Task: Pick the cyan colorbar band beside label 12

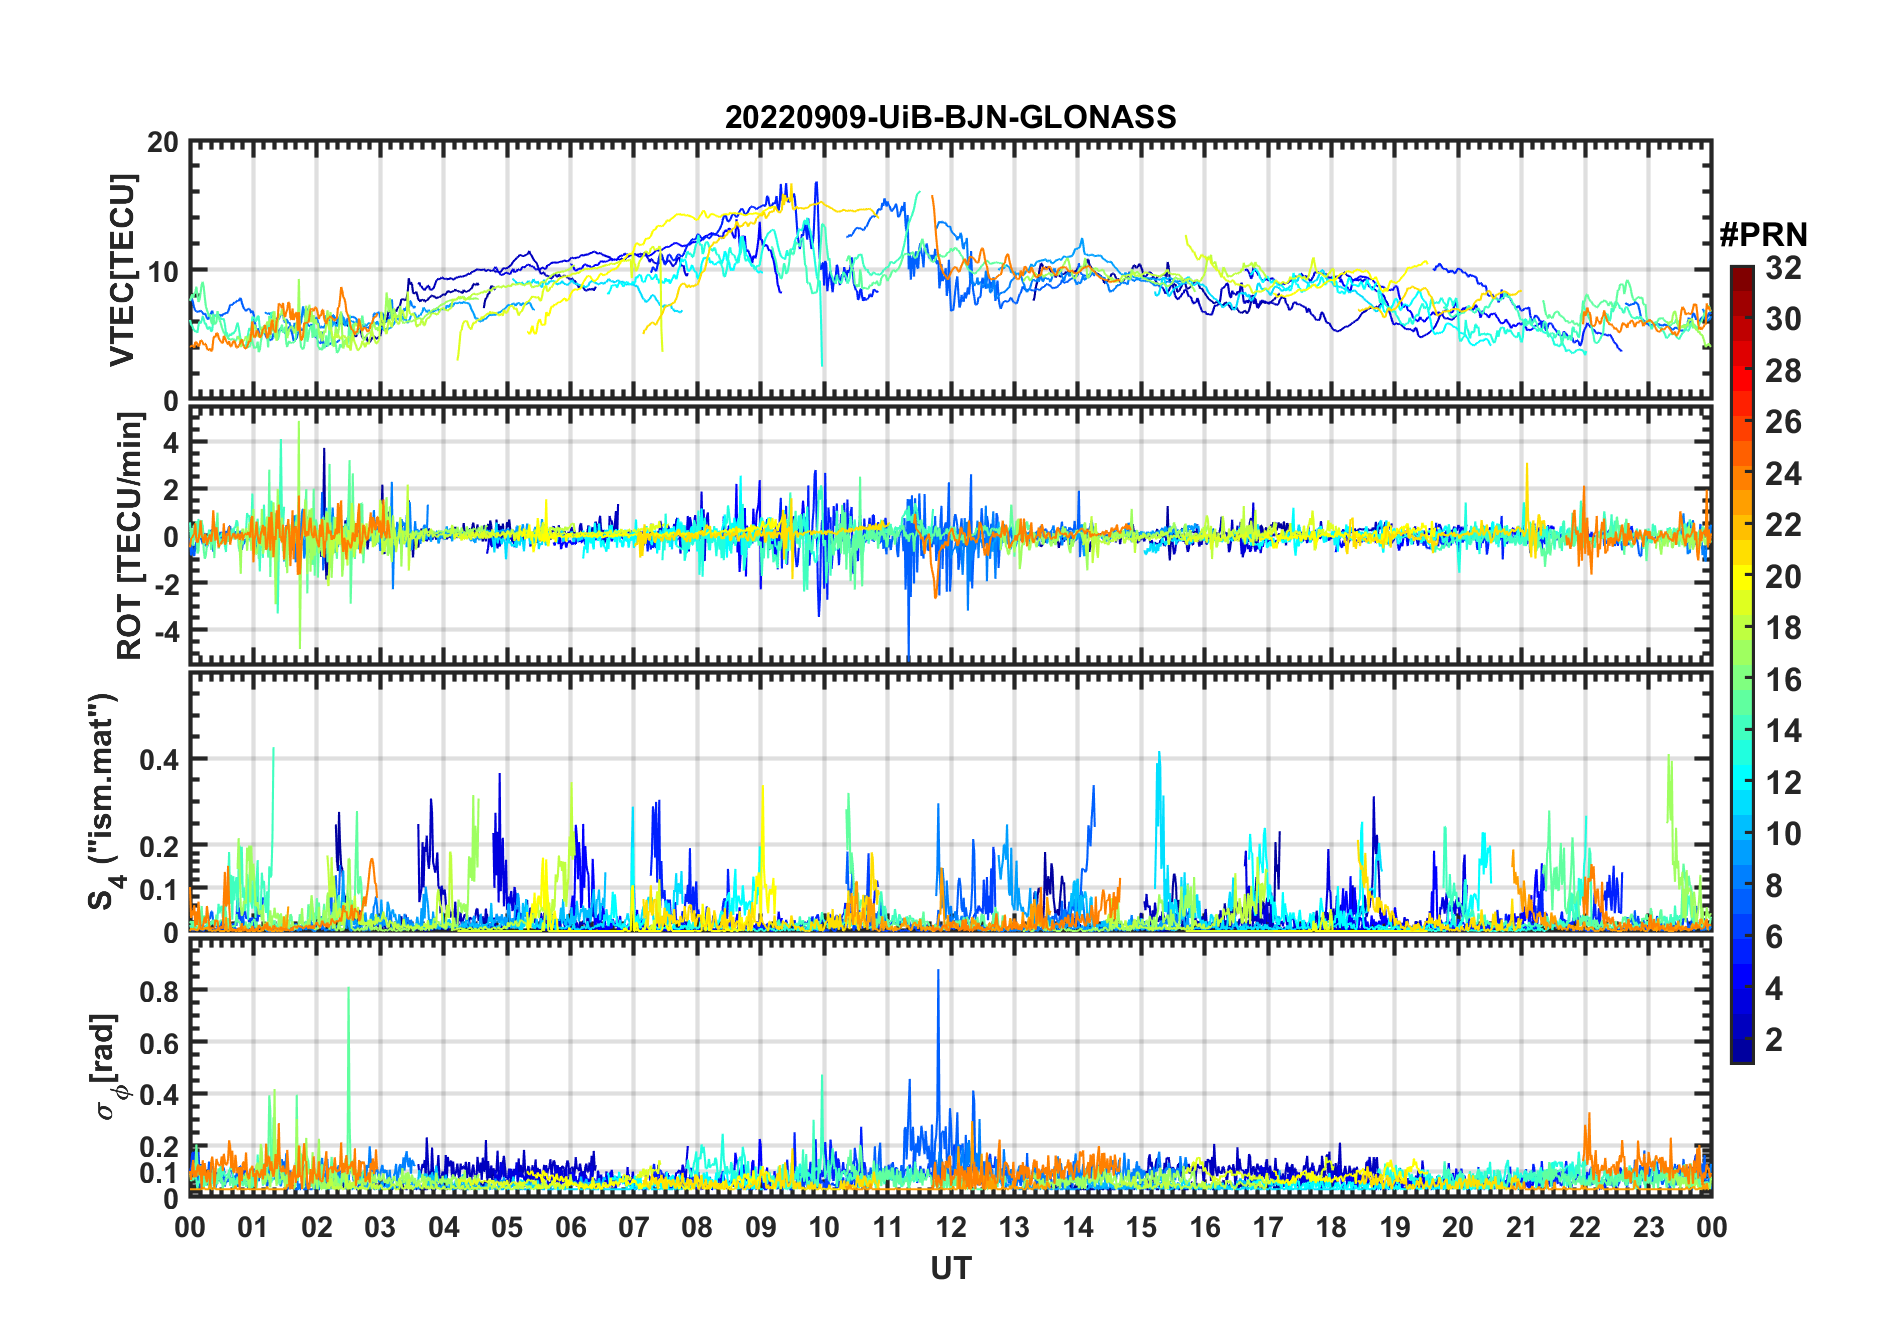Action: [1741, 782]
